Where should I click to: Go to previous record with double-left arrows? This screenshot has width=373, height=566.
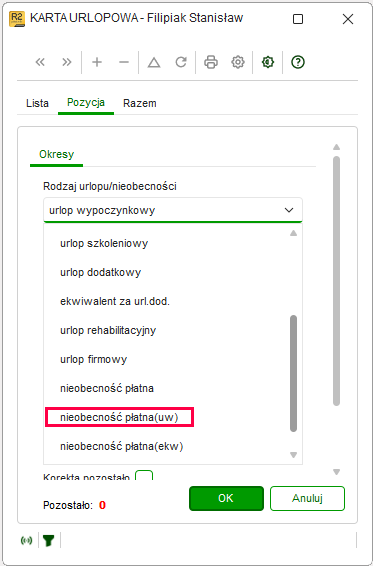pyautogui.click(x=40, y=62)
